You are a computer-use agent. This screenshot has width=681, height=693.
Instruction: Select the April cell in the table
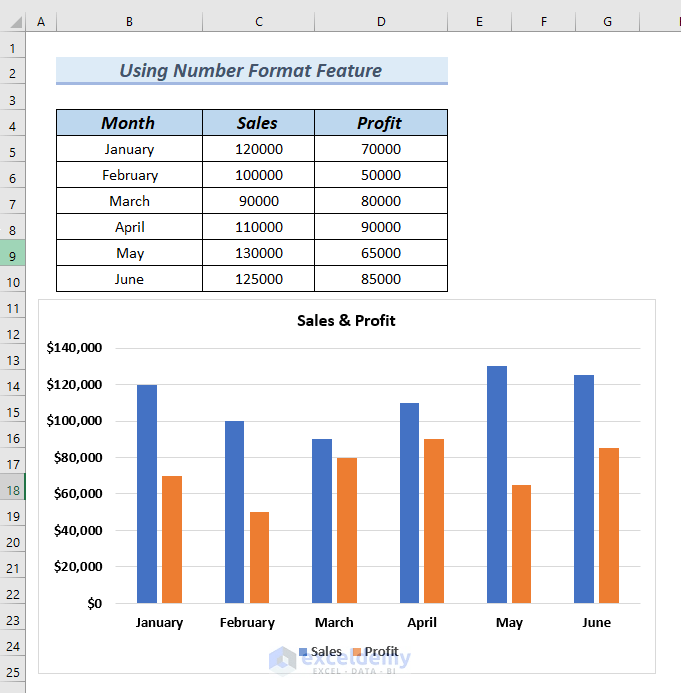129,227
